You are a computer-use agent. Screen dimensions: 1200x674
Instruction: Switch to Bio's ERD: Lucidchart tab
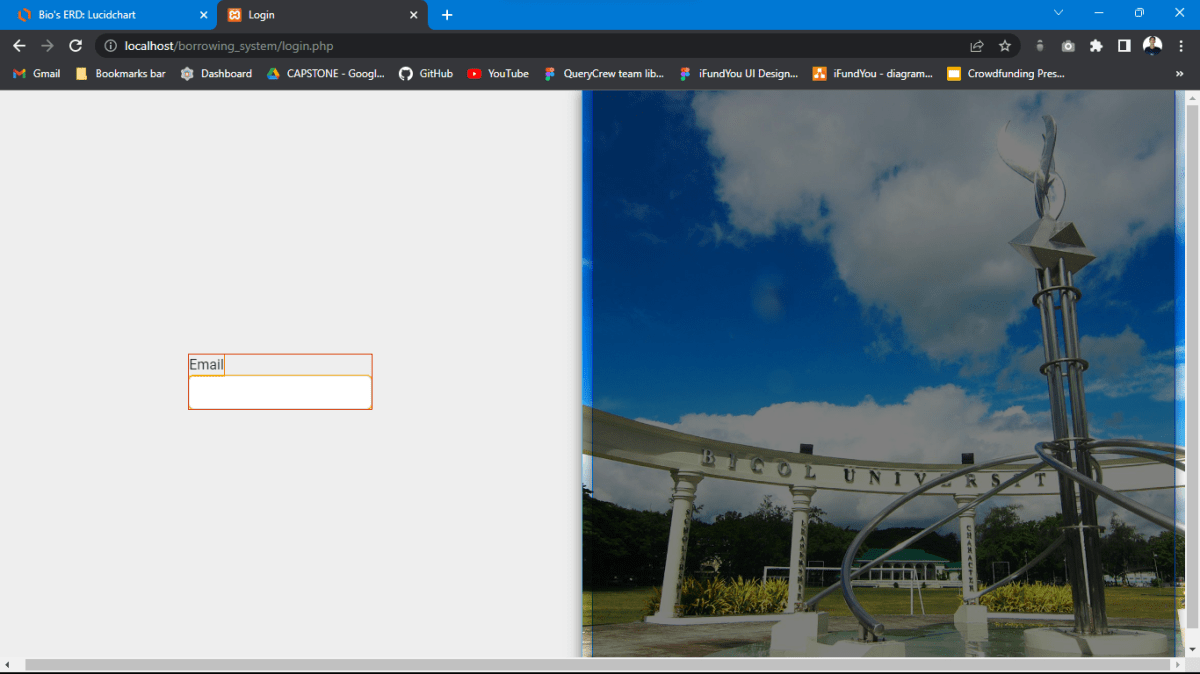[x=107, y=15]
